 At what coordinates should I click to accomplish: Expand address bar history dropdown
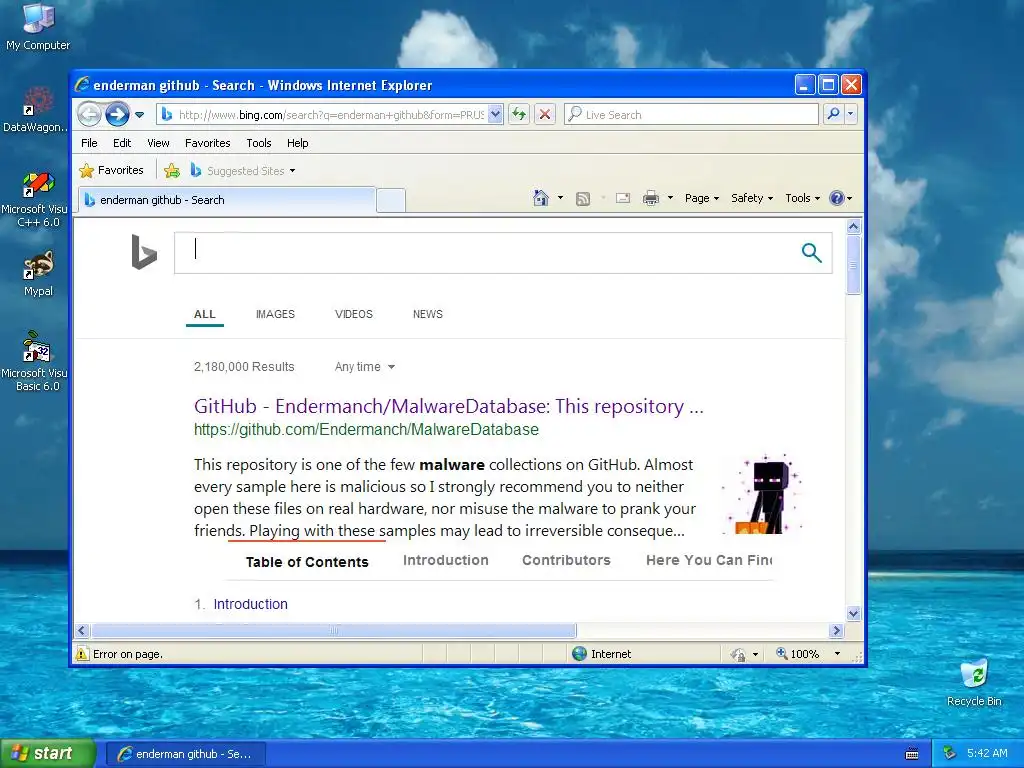495,114
